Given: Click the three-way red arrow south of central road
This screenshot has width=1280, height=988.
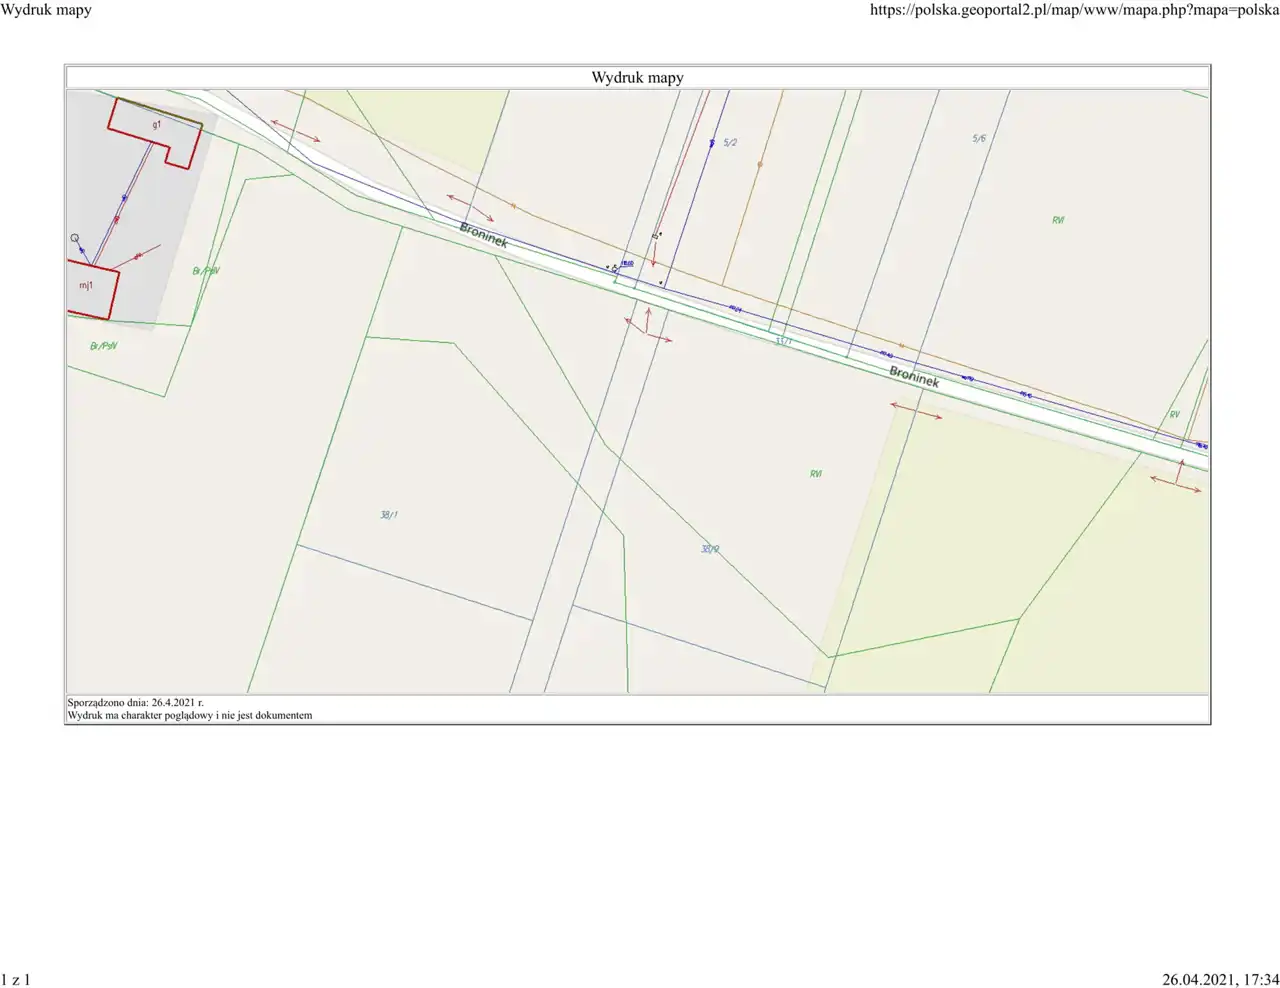Looking at the screenshot, I should [x=647, y=327].
